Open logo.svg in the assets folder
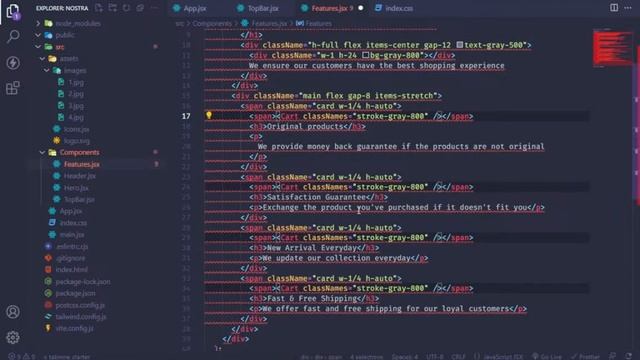Viewport: 640px width, 360px height. coord(77,141)
